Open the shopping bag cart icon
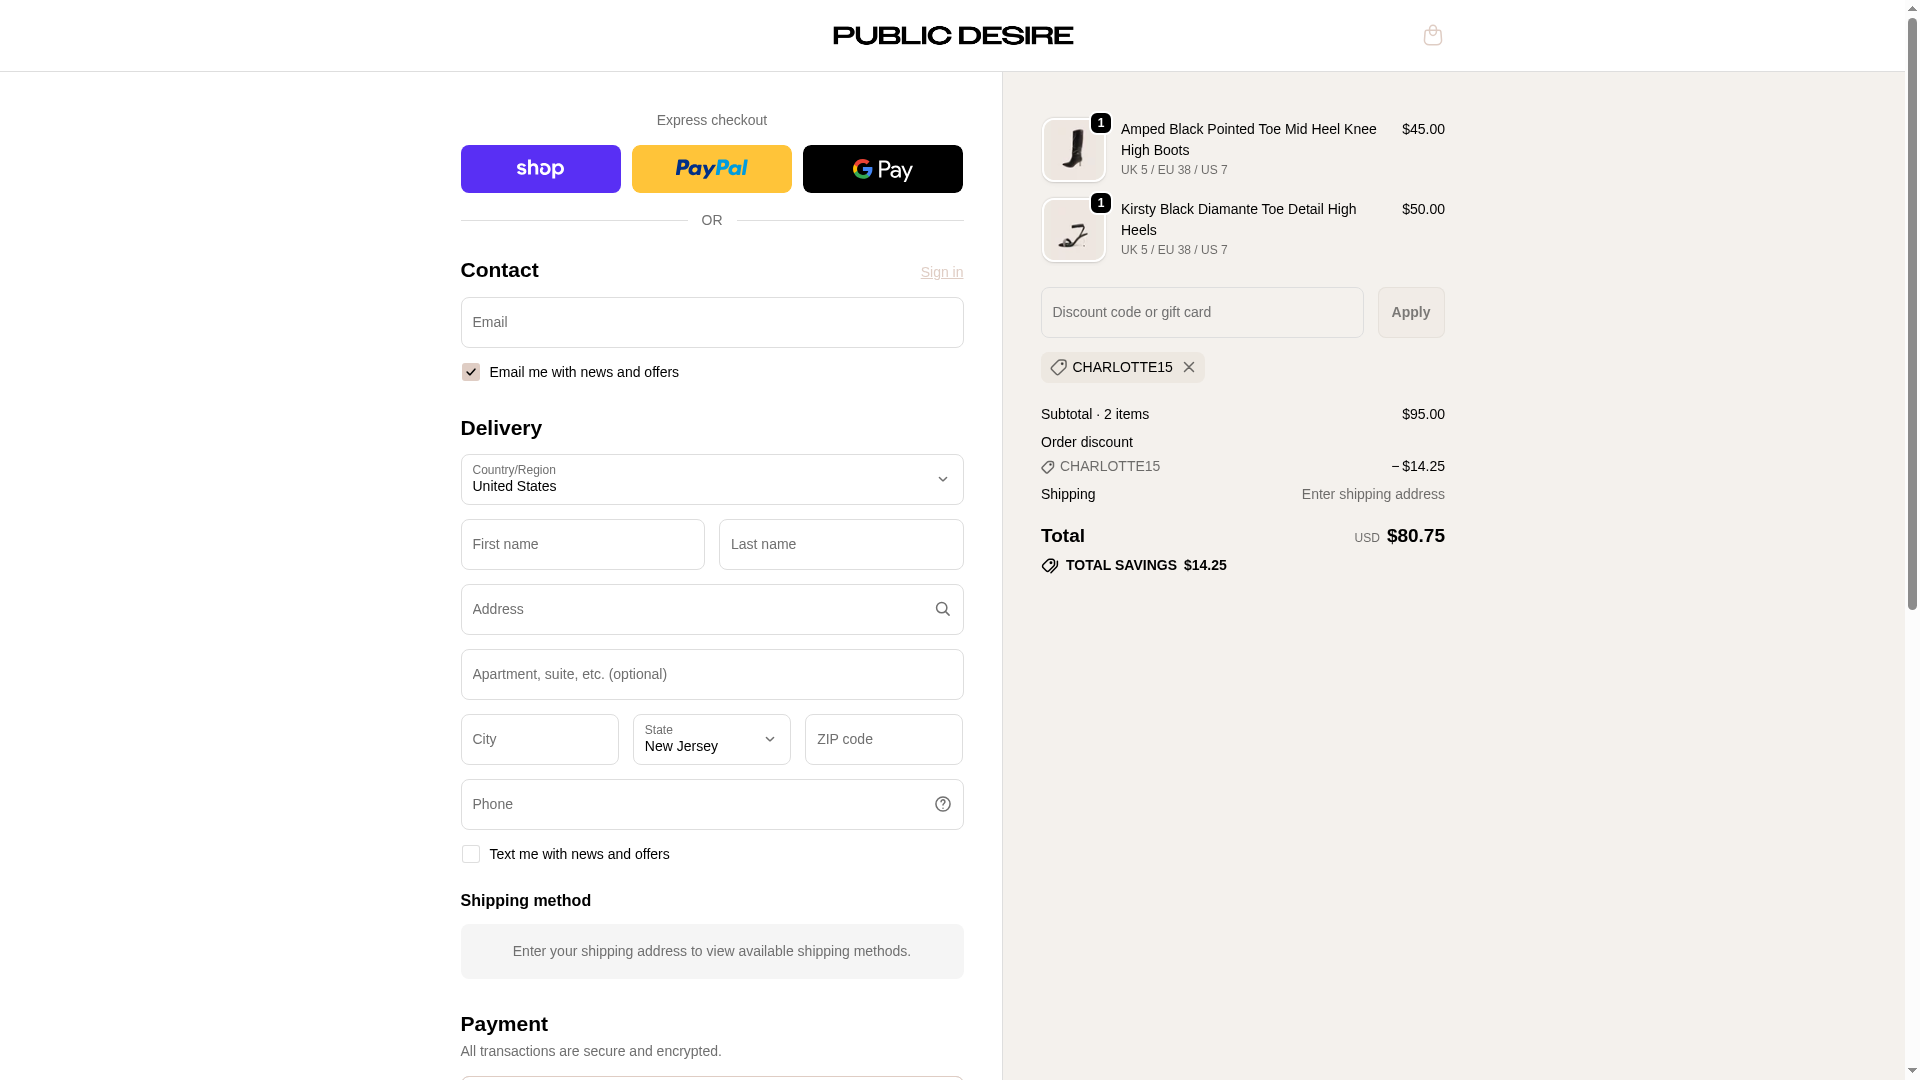 [1432, 35]
